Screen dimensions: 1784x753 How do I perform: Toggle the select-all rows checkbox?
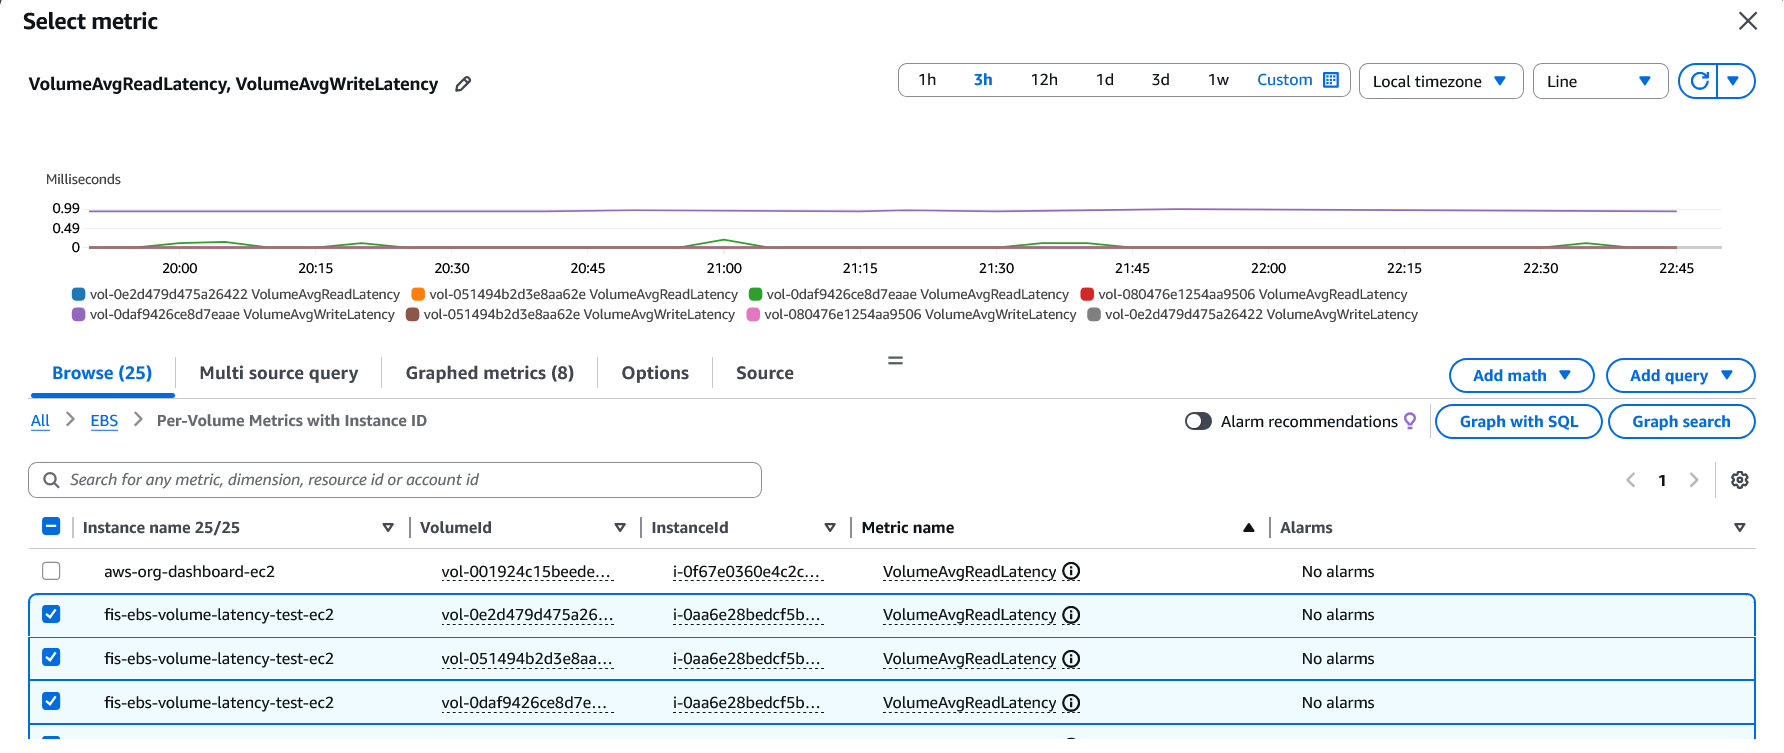tap(51, 527)
